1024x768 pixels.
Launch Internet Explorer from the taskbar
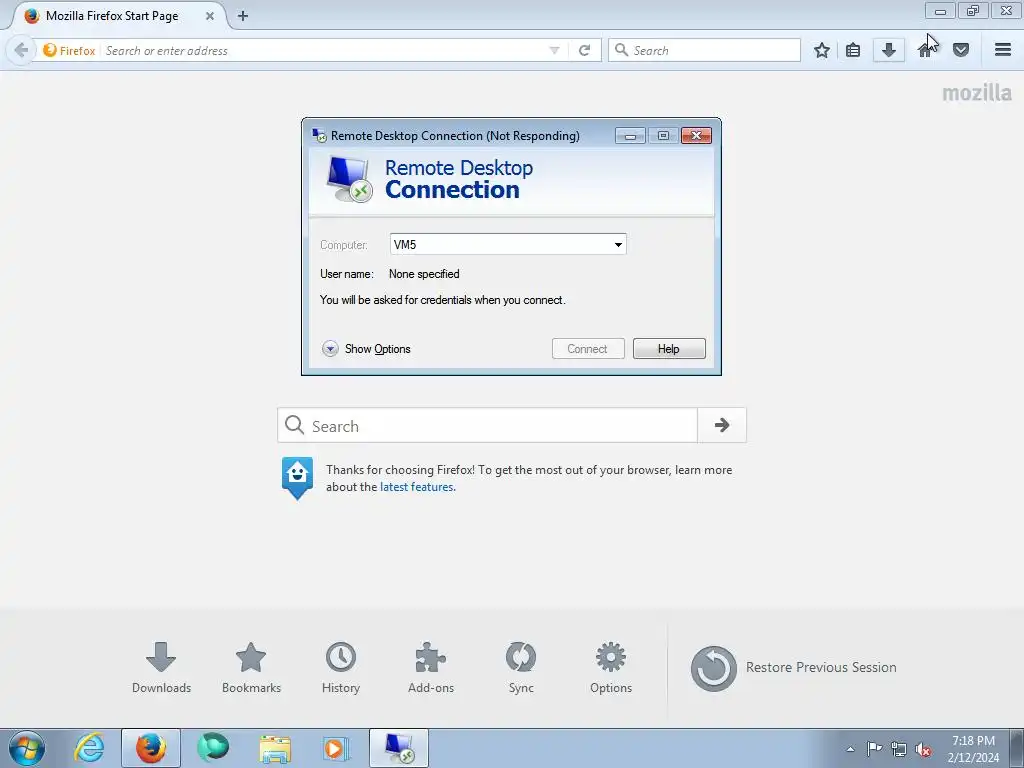[x=89, y=748]
